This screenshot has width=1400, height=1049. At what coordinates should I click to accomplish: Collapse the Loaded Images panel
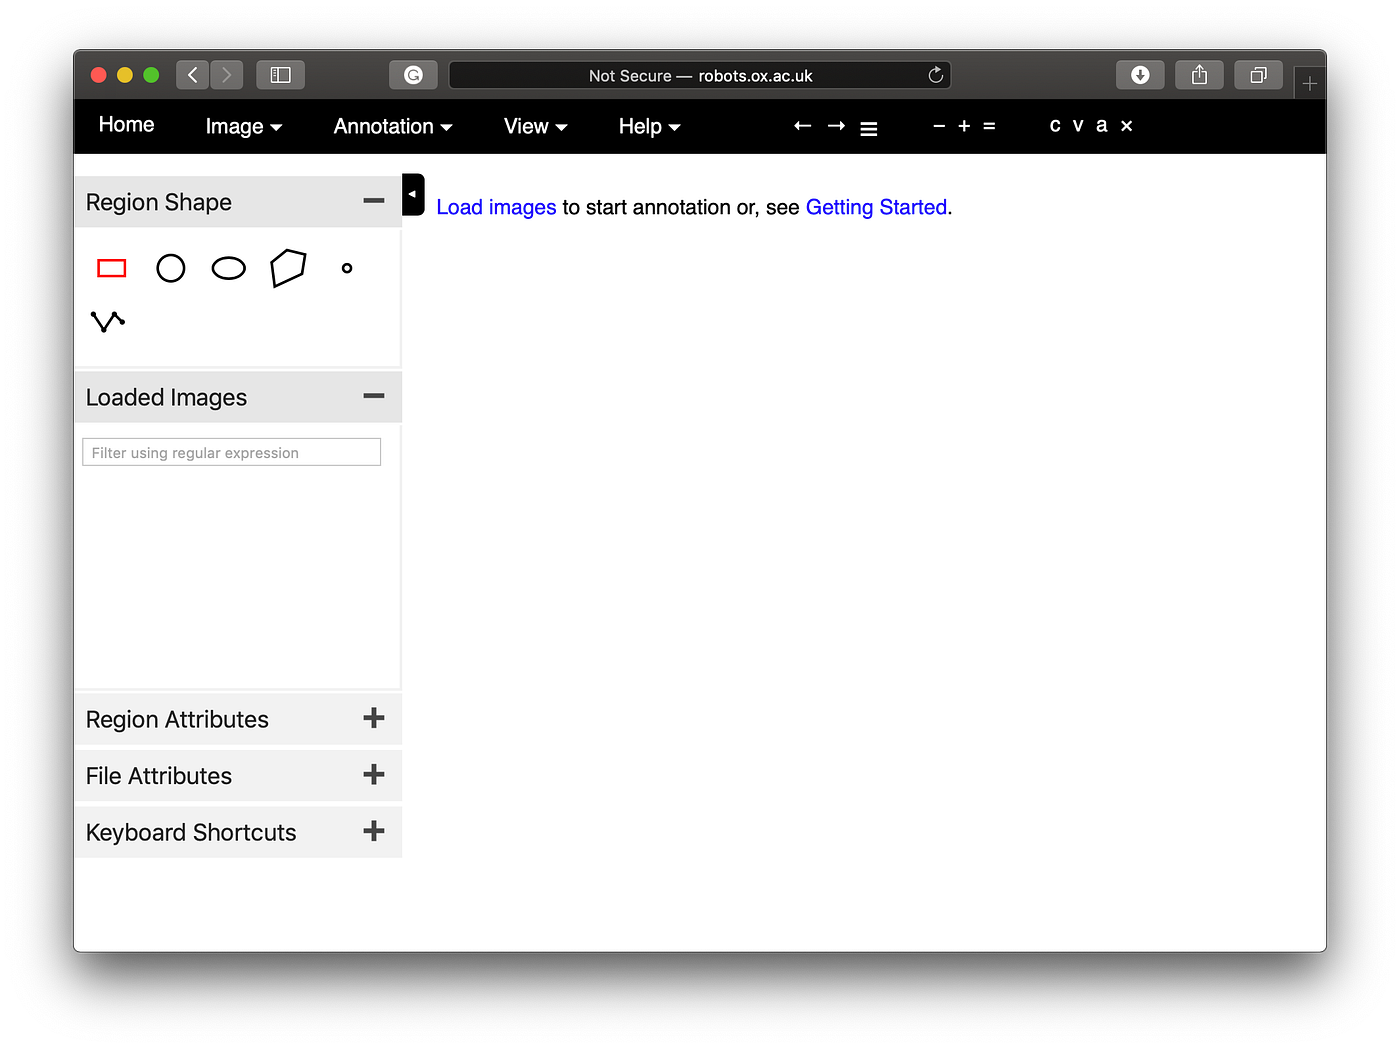click(374, 396)
